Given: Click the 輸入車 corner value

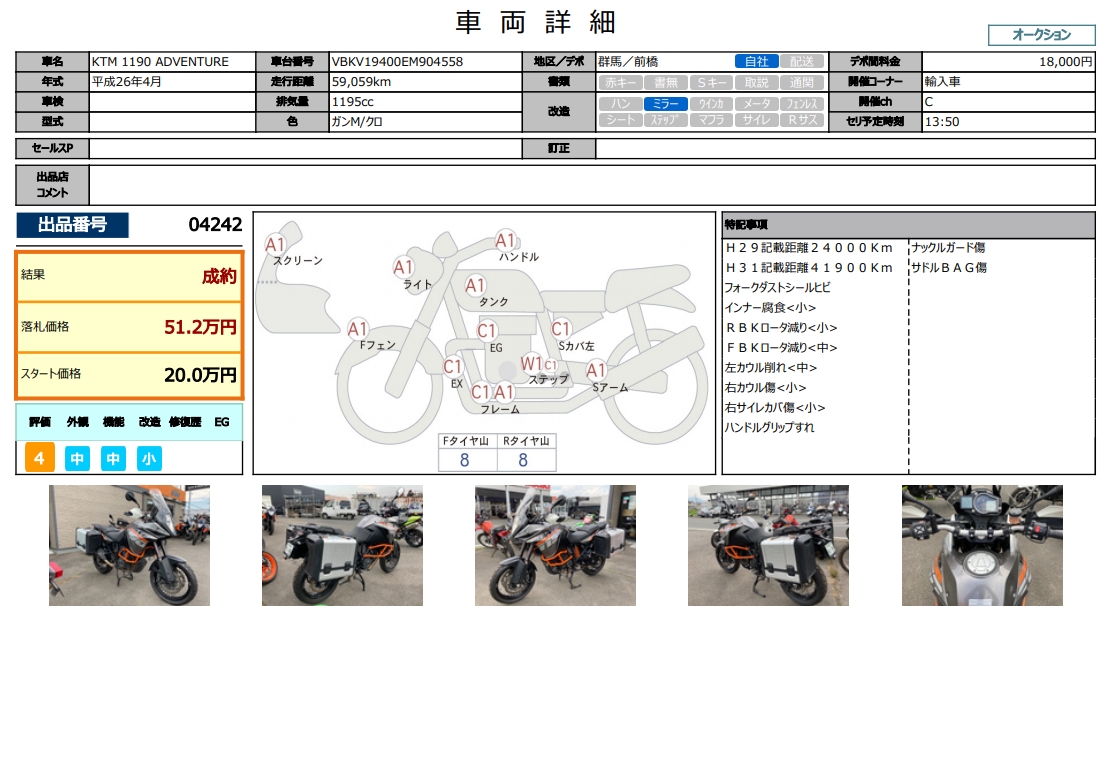Looking at the screenshot, I should (x=943, y=82).
